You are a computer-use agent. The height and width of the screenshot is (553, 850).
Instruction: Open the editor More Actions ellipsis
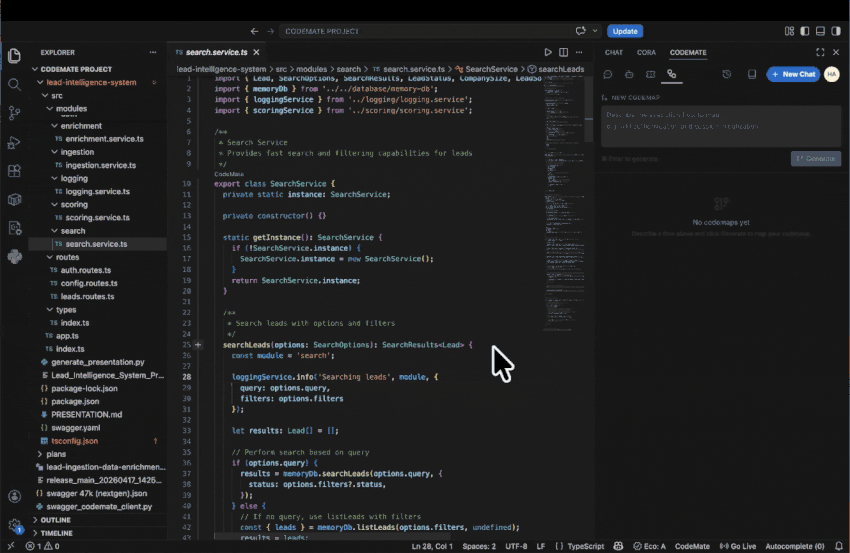pos(579,52)
